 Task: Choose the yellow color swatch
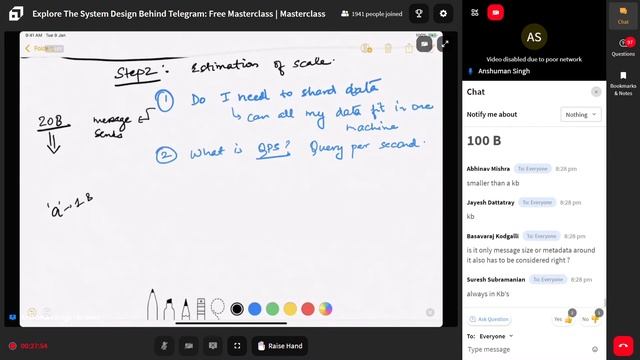click(290, 309)
